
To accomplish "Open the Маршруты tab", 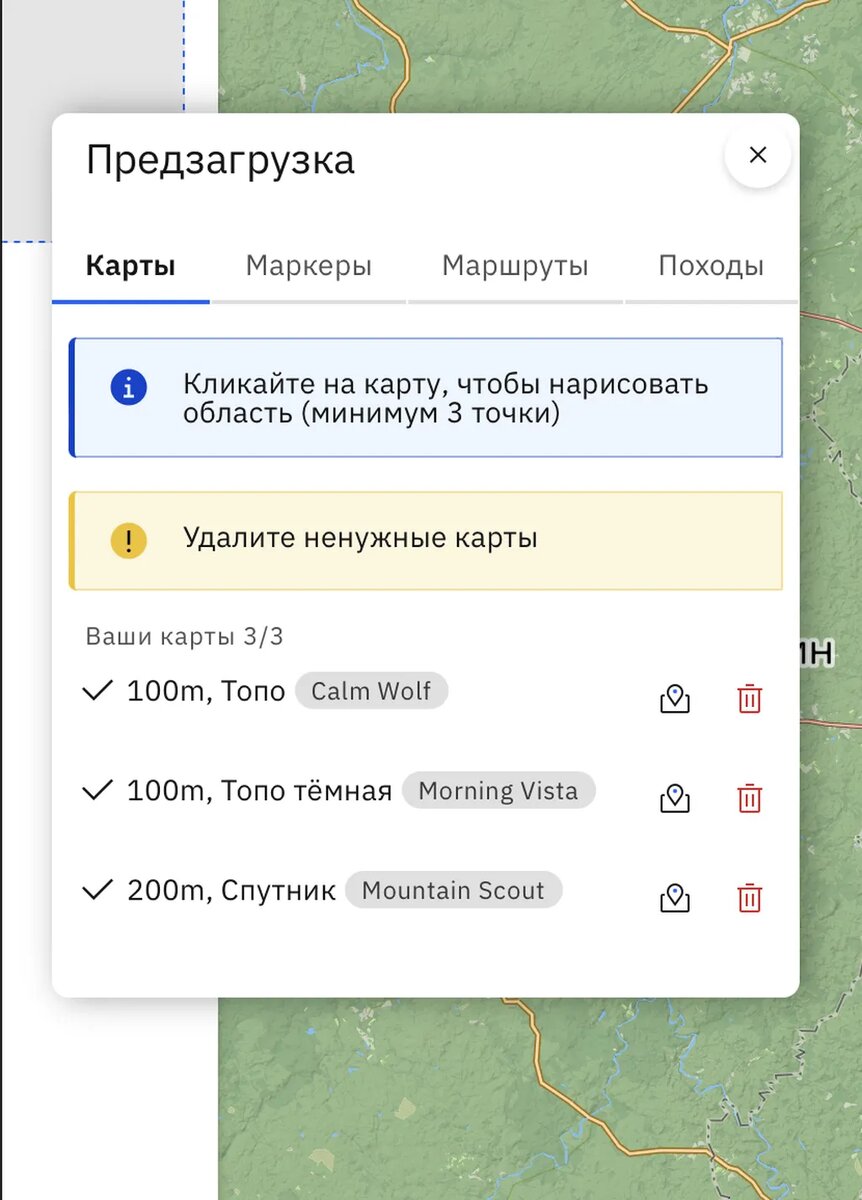I will point(515,266).
